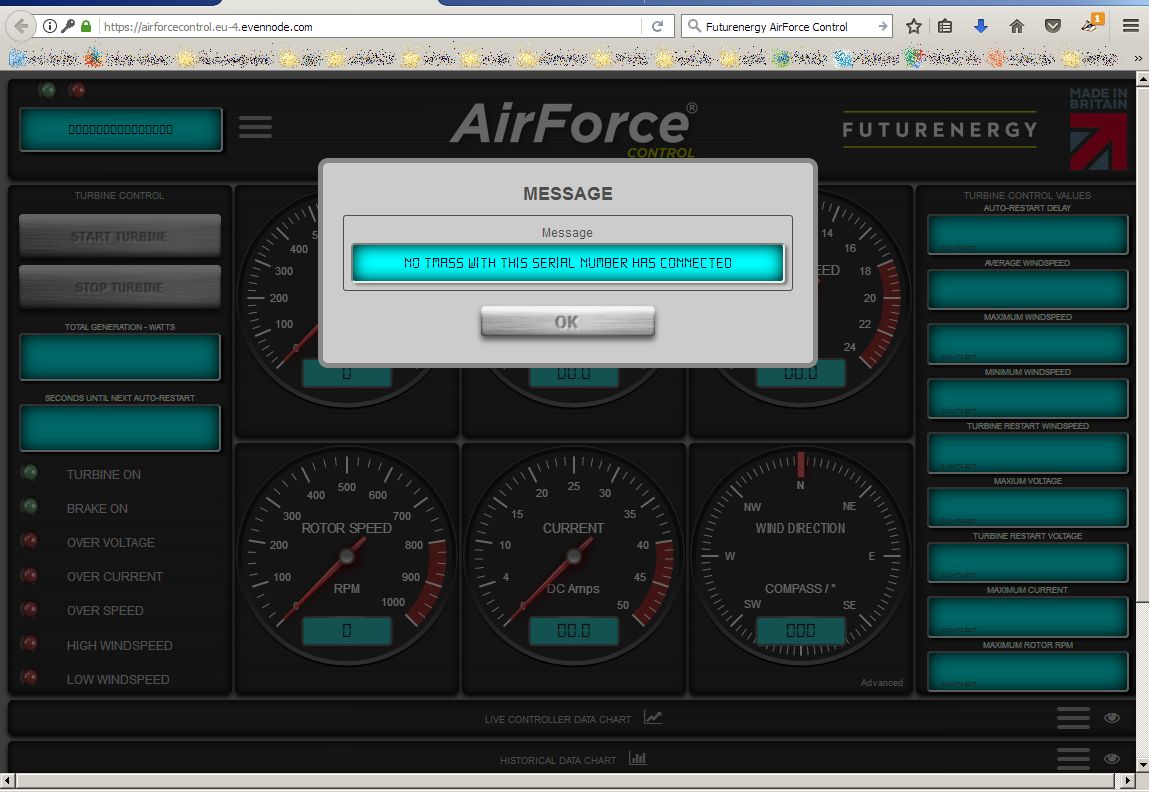Click the Live Controller Data Chart line-graph icon
Viewport: 1149px width, 792px height.
pos(653,717)
